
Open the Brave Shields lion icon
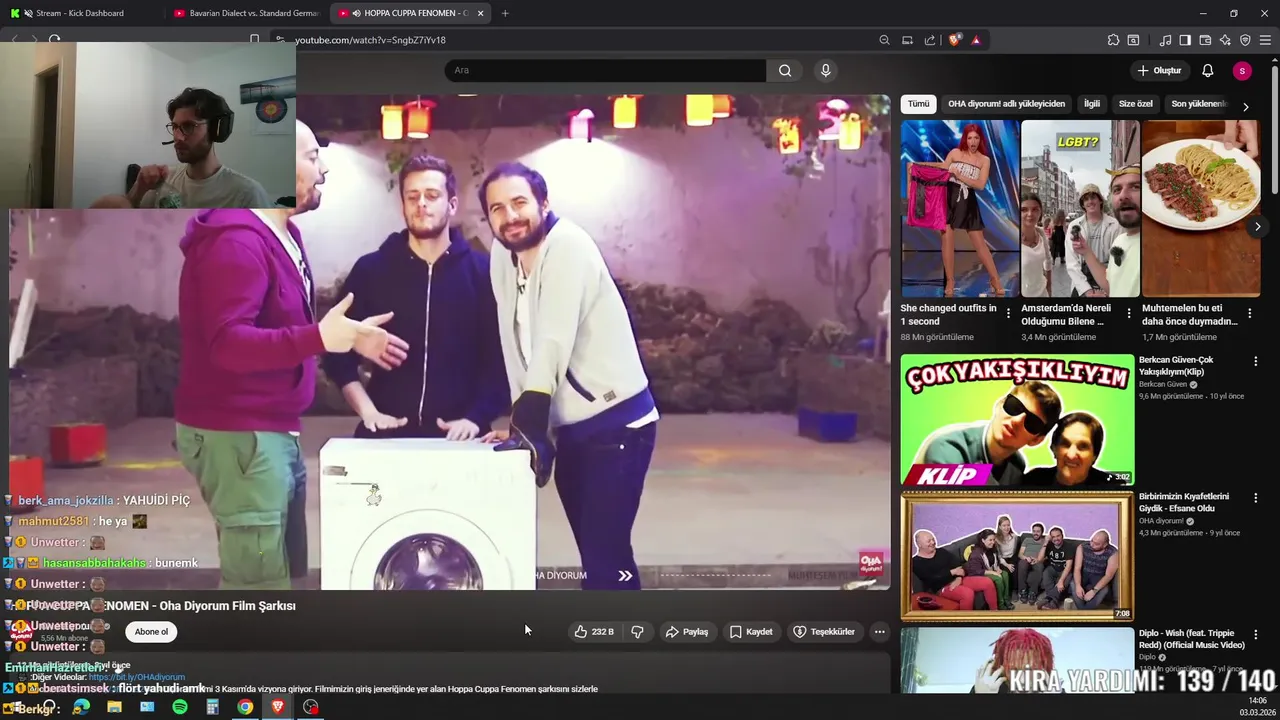(x=955, y=40)
